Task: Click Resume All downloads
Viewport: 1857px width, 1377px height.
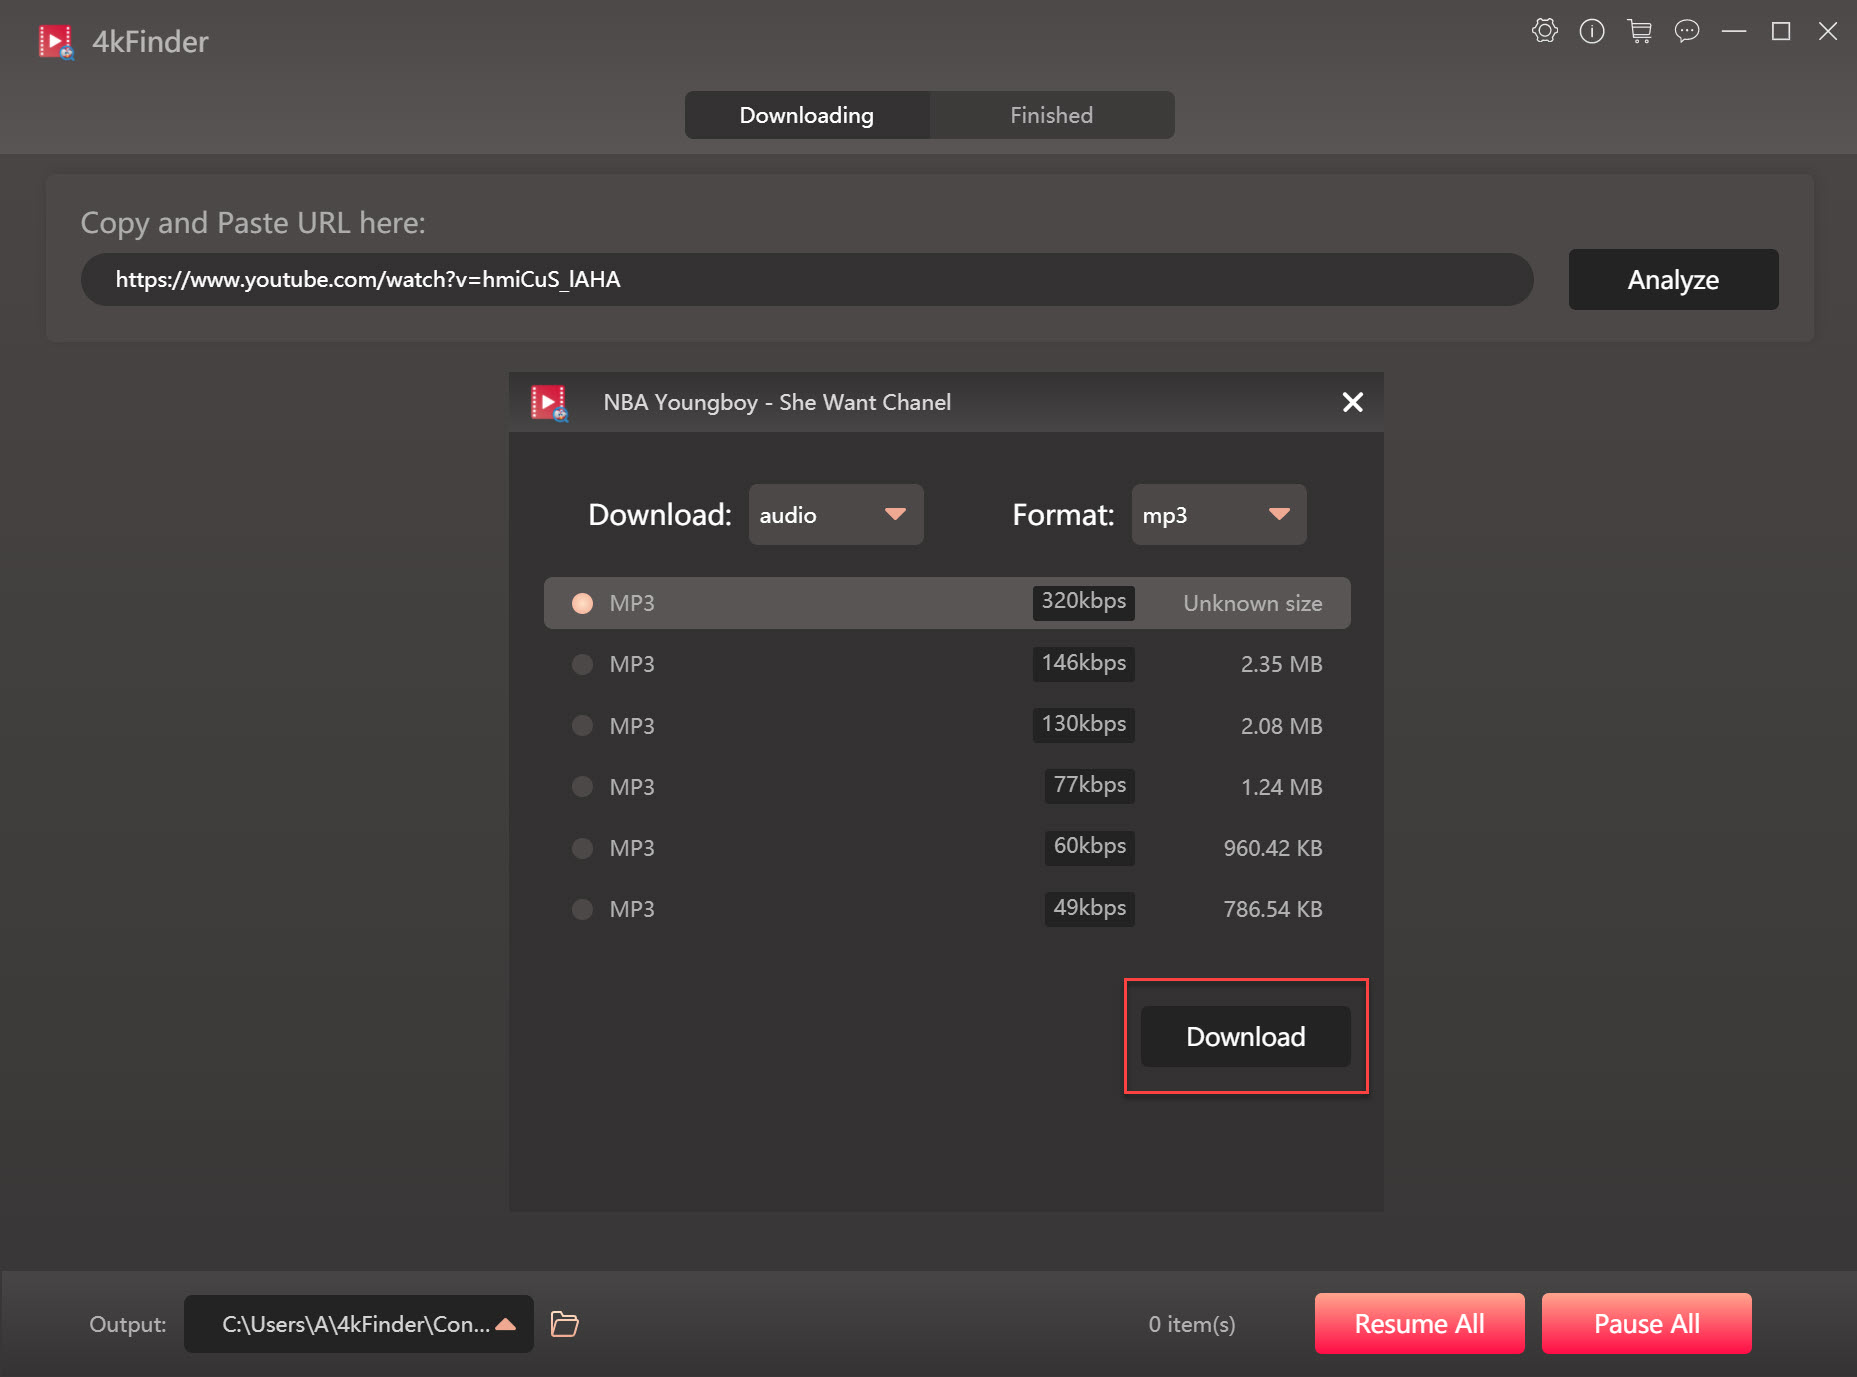Action: pyautogui.click(x=1419, y=1323)
